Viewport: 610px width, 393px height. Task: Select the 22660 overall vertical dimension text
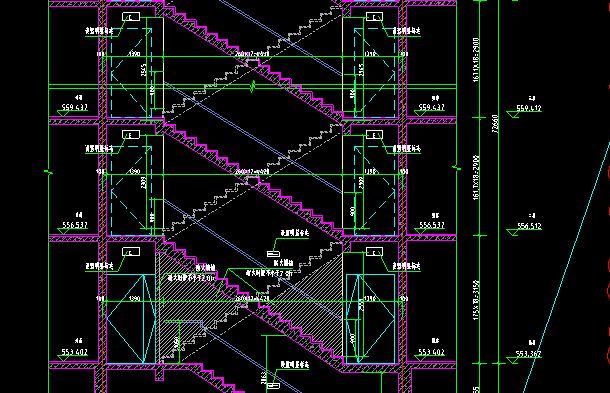click(495, 124)
